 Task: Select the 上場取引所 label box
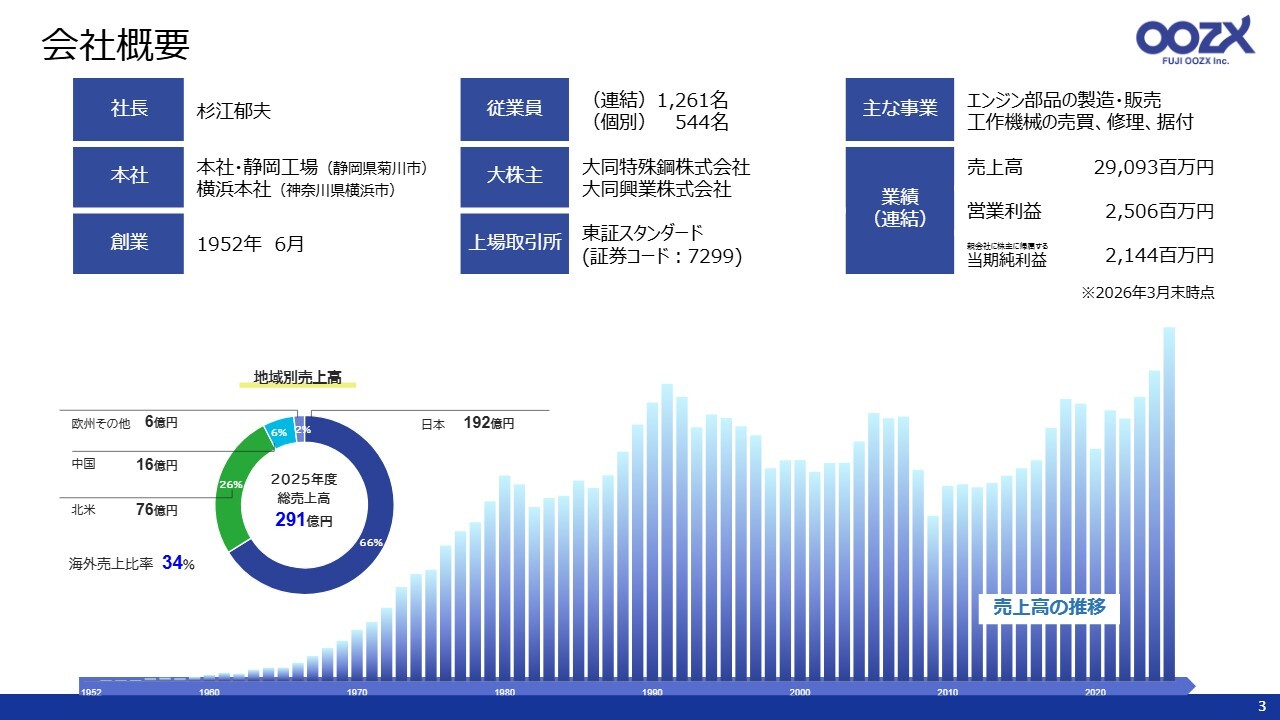pyautogui.click(x=515, y=243)
